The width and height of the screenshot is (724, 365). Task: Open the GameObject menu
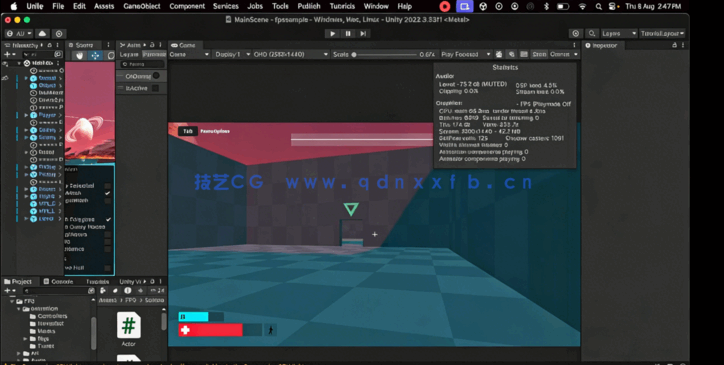(x=142, y=6)
